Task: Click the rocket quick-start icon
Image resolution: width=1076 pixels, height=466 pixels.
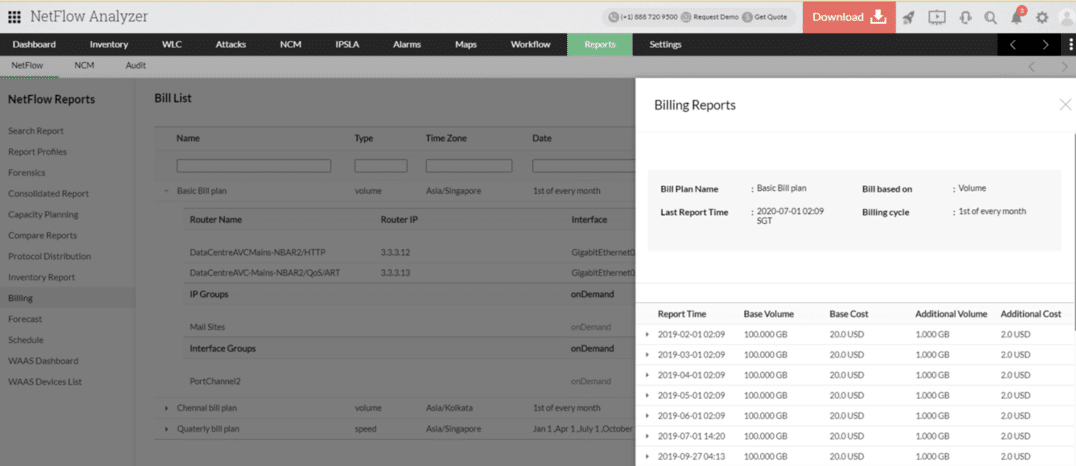Action: (x=908, y=17)
